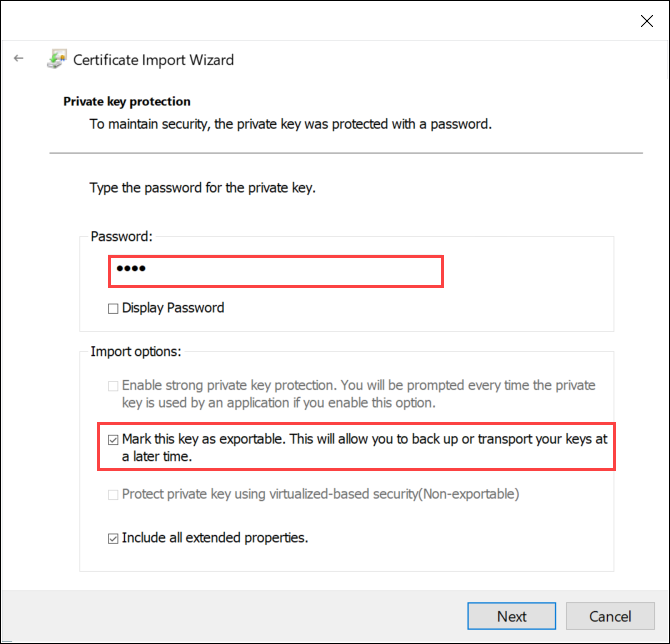
Task: Click the 'Private key protection' heading
Action: click(127, 102)
